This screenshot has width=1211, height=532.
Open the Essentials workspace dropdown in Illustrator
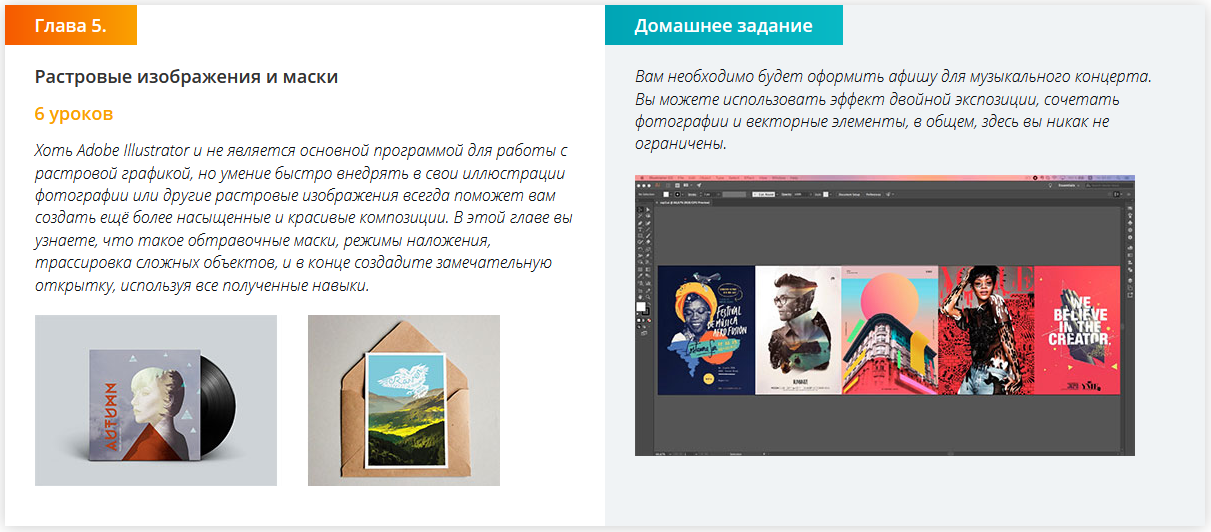(x=1069, y=185)
